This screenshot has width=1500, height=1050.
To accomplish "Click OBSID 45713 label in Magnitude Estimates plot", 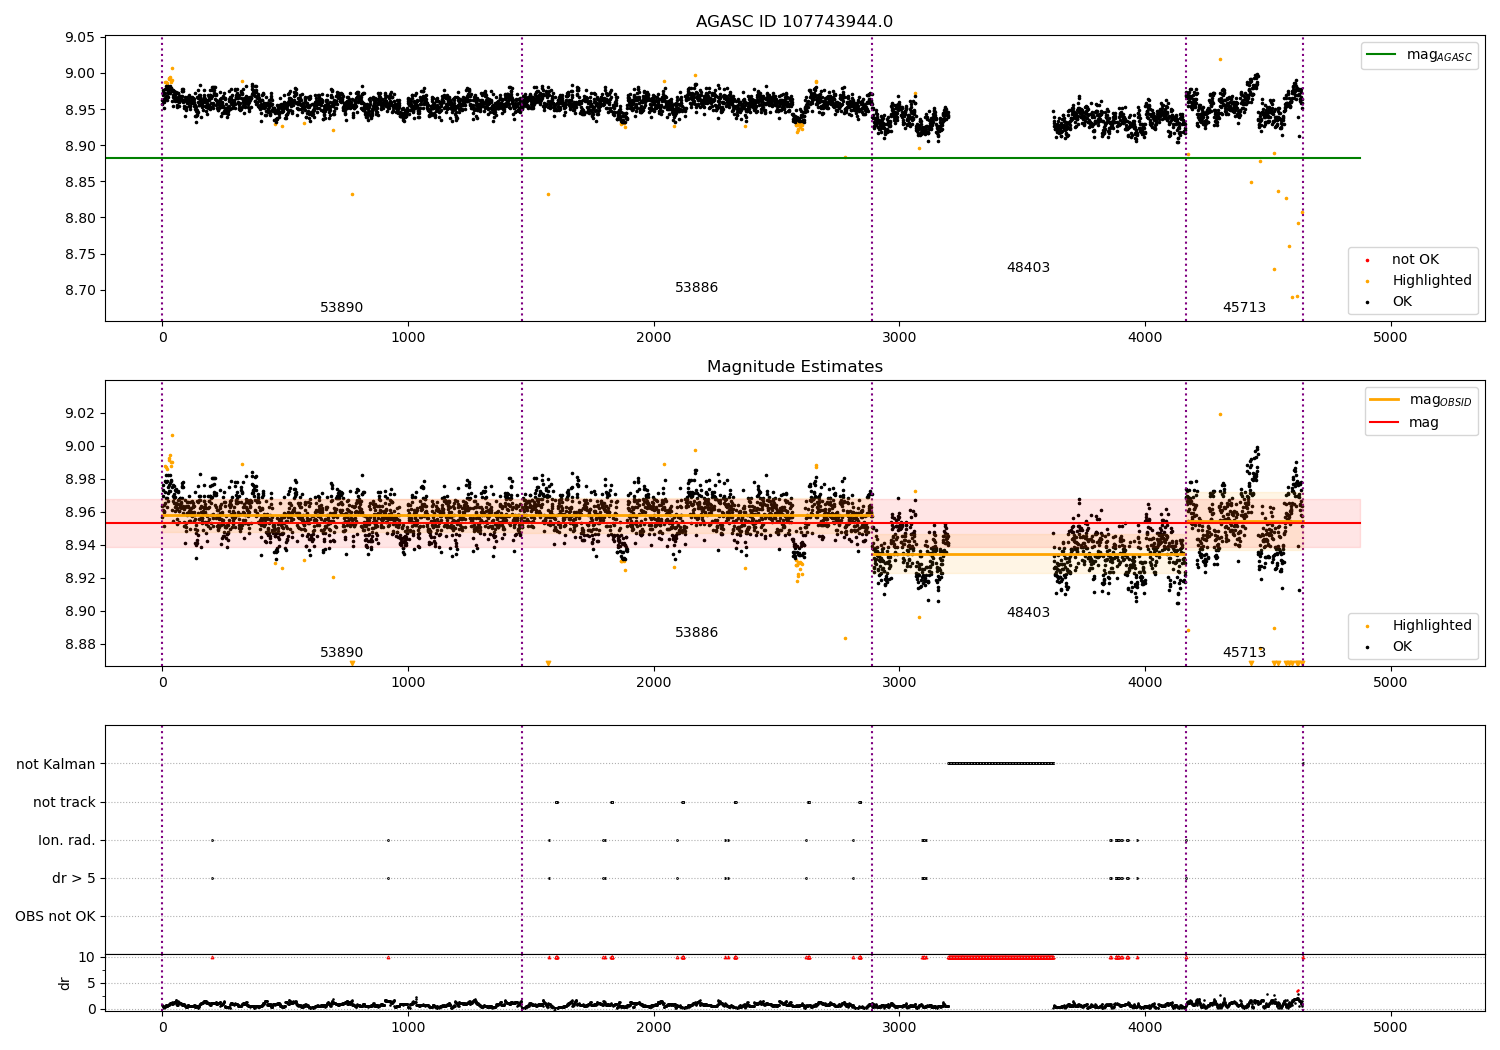I will (x=1244, y=653).
